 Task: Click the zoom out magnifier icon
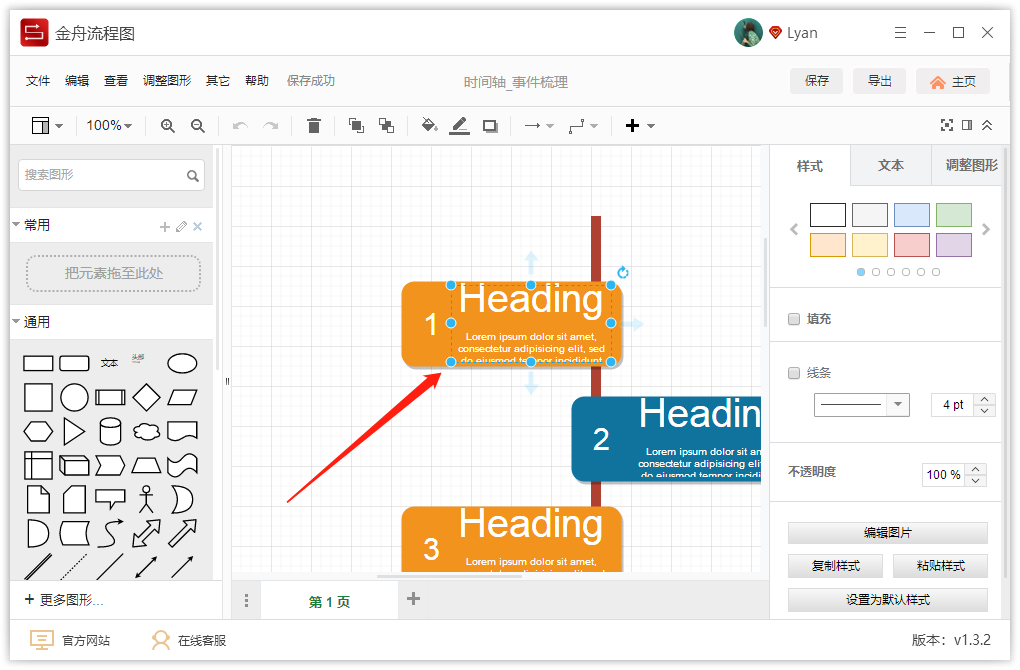(x=198, y=126)
